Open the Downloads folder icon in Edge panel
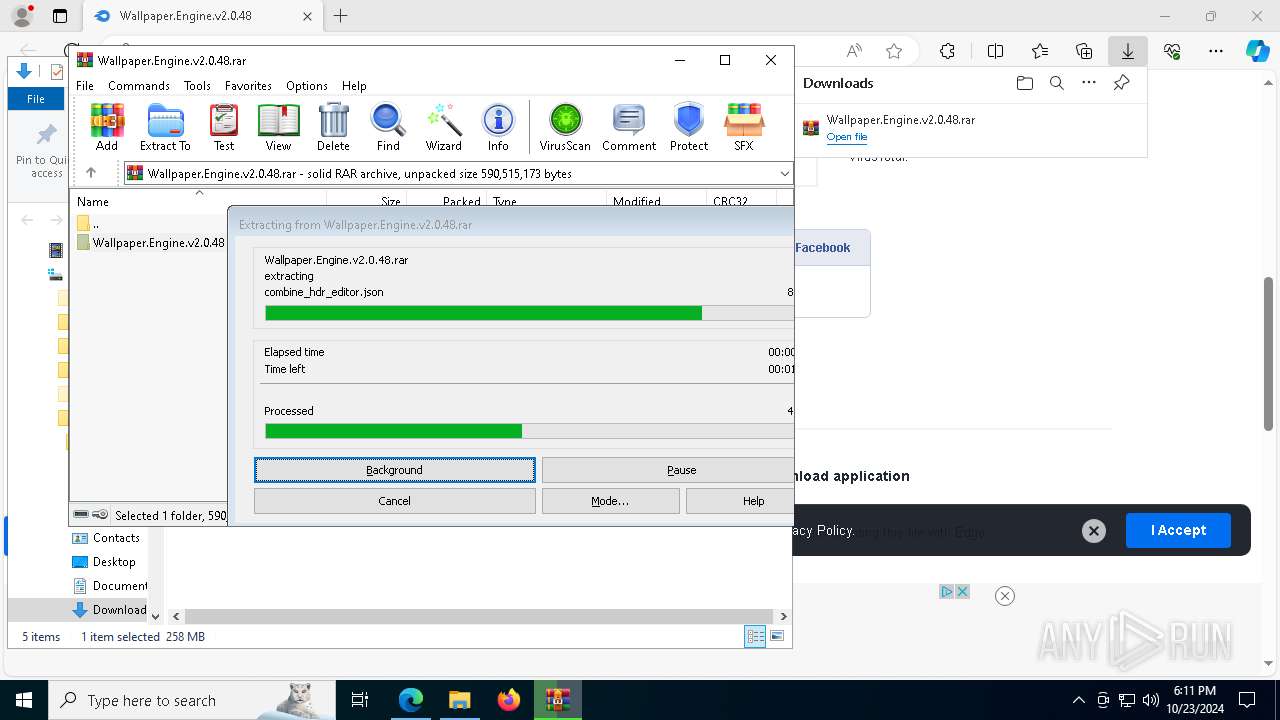Viewport: 1280px width, 720px height. tap(1024, 83)
